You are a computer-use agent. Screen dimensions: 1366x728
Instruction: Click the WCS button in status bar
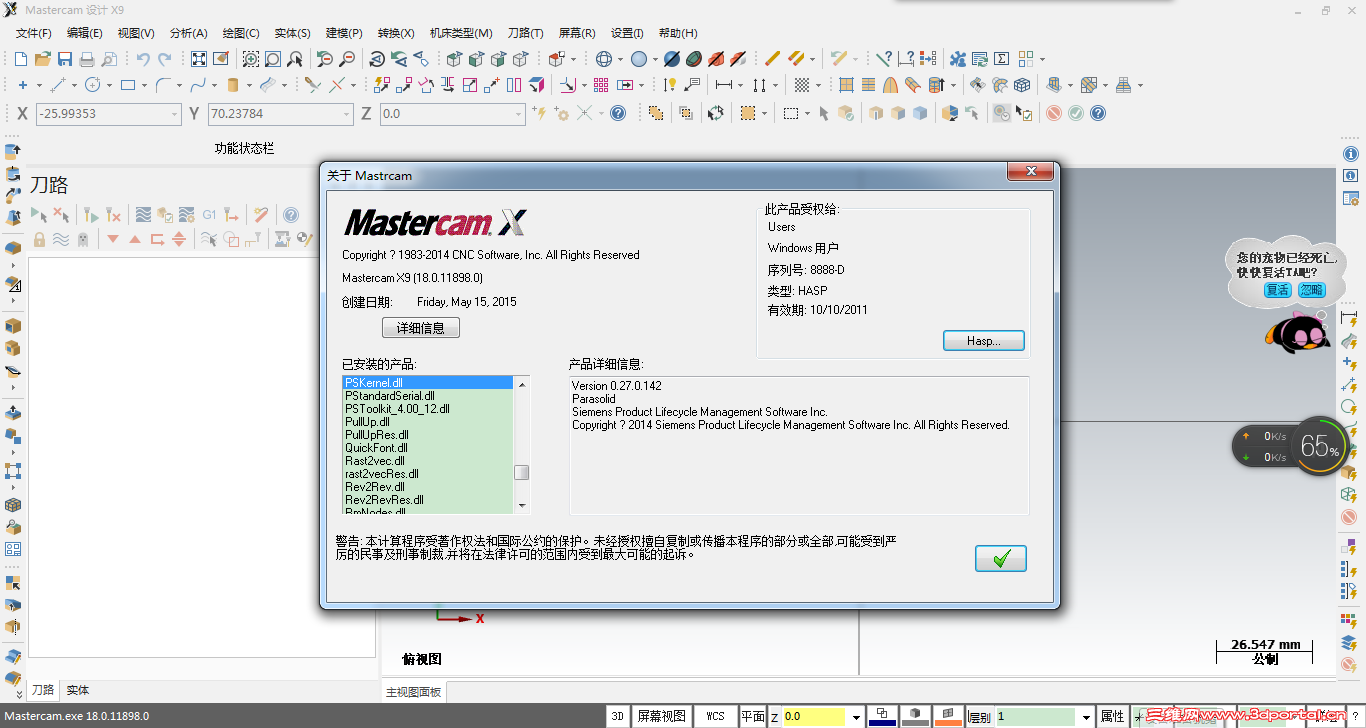coord(716,716)
